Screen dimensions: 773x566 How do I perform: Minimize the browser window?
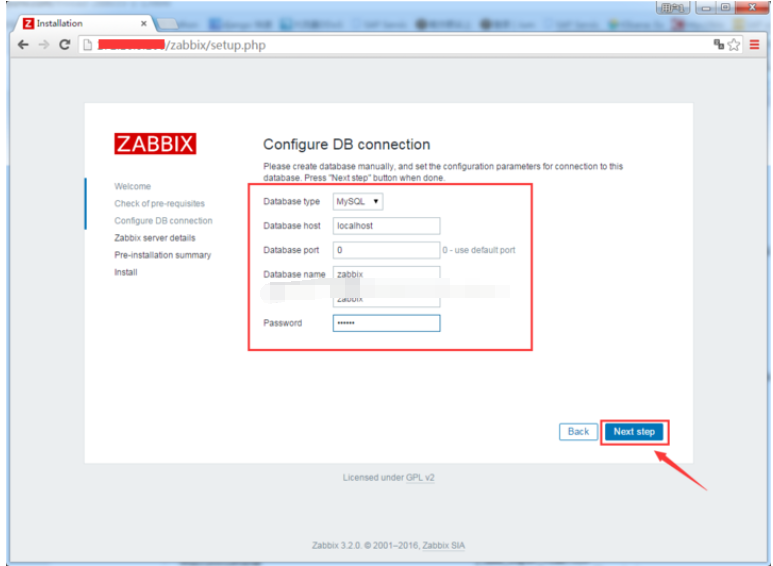(x=706, y=7)
